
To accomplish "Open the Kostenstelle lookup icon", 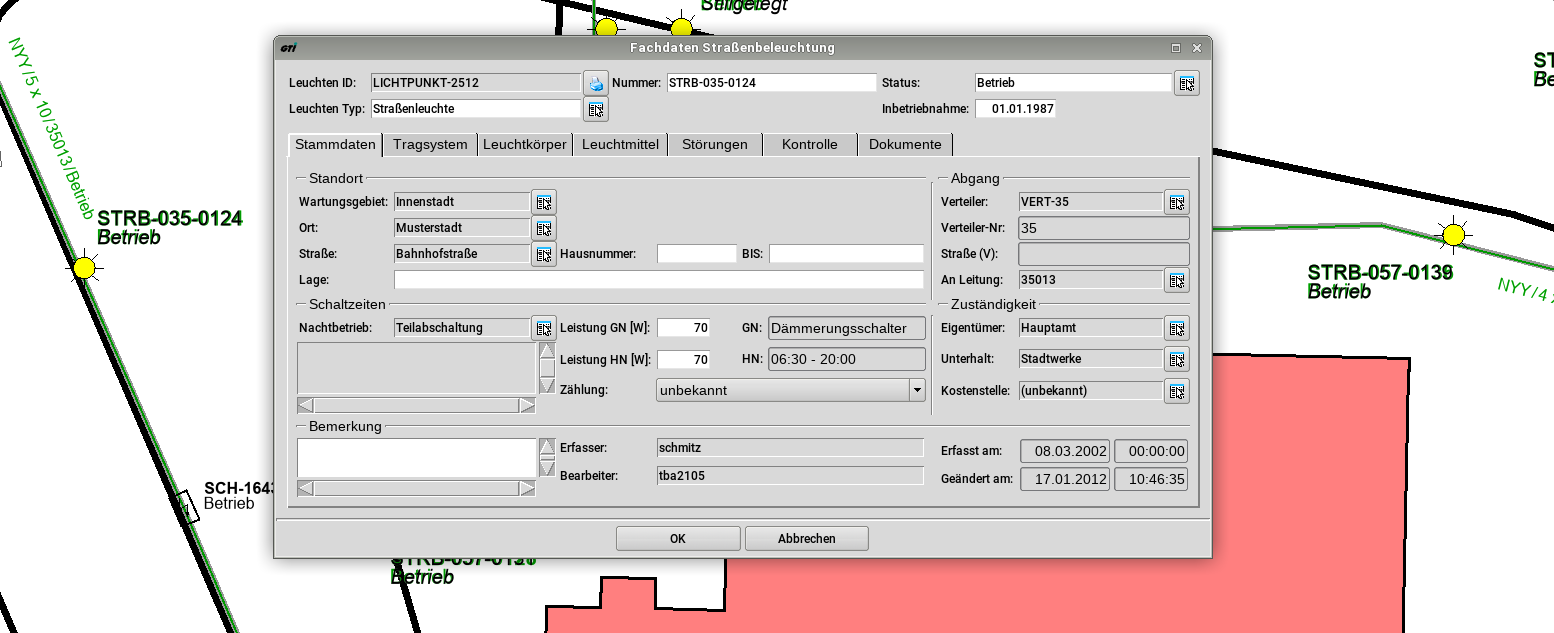I will (1176, 391).
